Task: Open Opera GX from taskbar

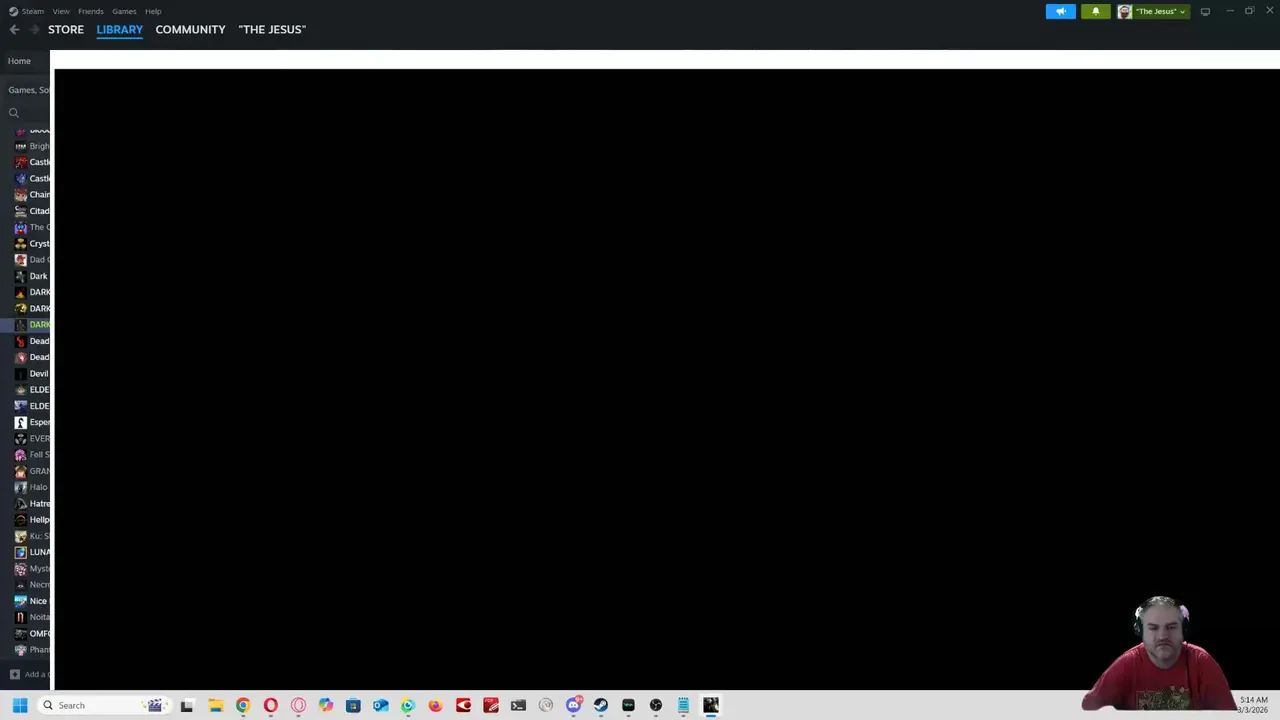Action: 298,705
